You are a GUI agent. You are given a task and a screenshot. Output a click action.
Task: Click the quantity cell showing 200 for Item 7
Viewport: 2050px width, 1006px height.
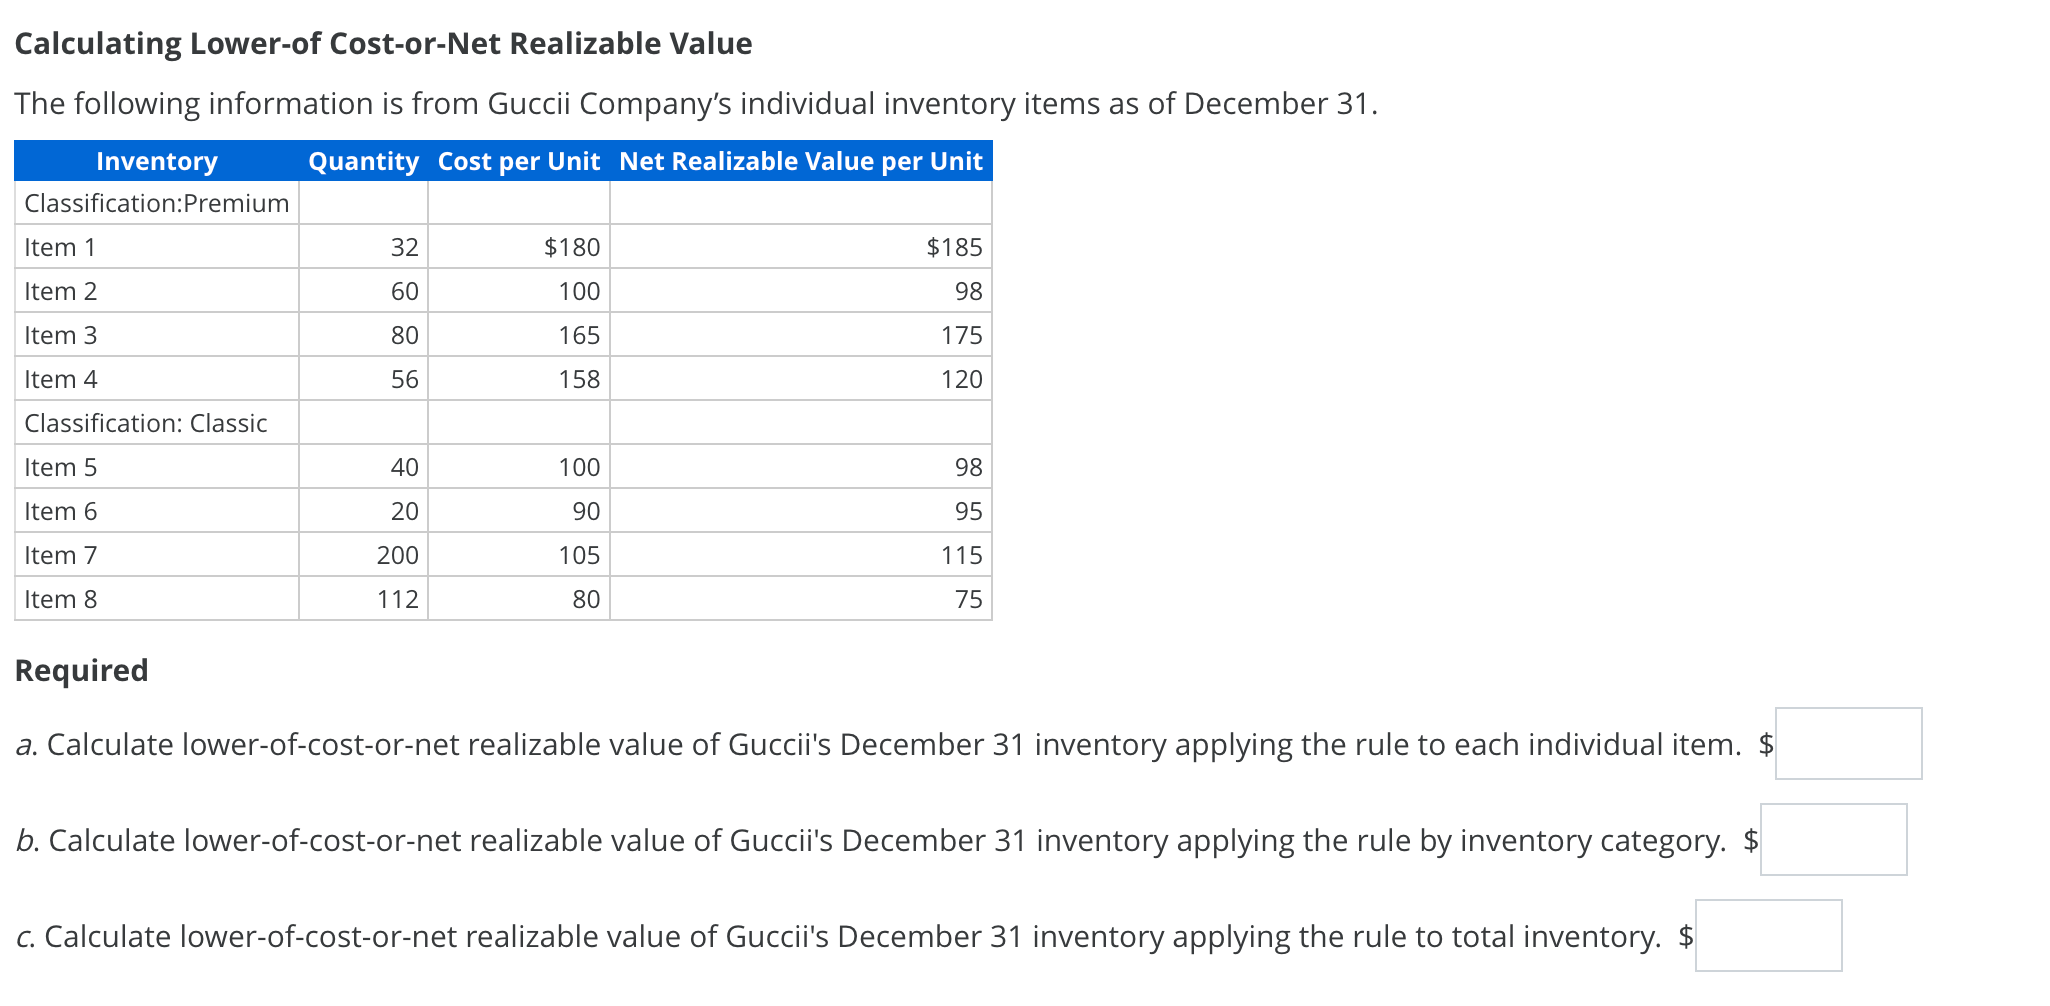[399, 555]
